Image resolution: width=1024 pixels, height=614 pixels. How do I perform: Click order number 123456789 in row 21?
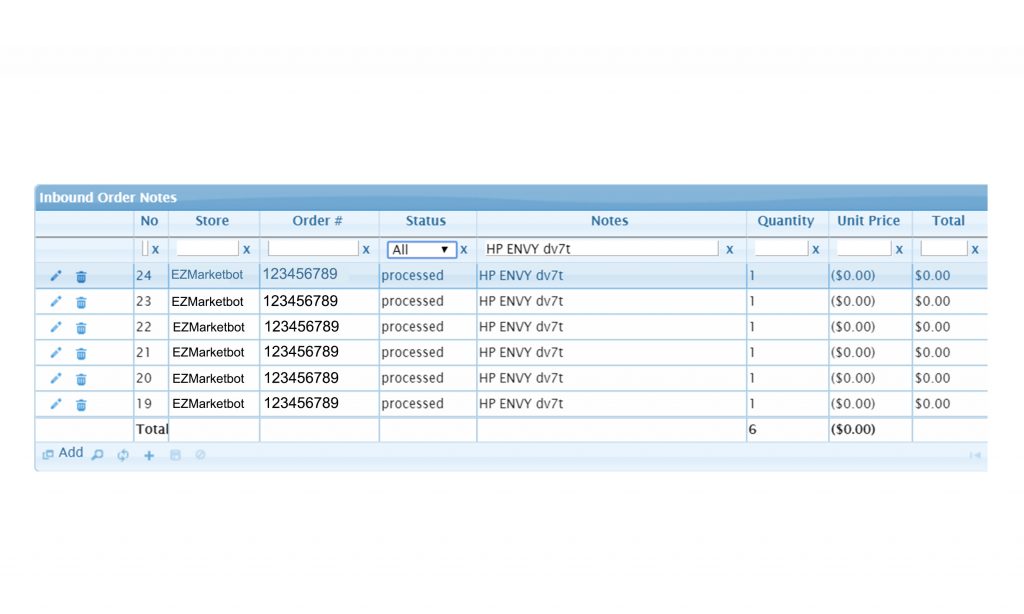coord(319,352)
